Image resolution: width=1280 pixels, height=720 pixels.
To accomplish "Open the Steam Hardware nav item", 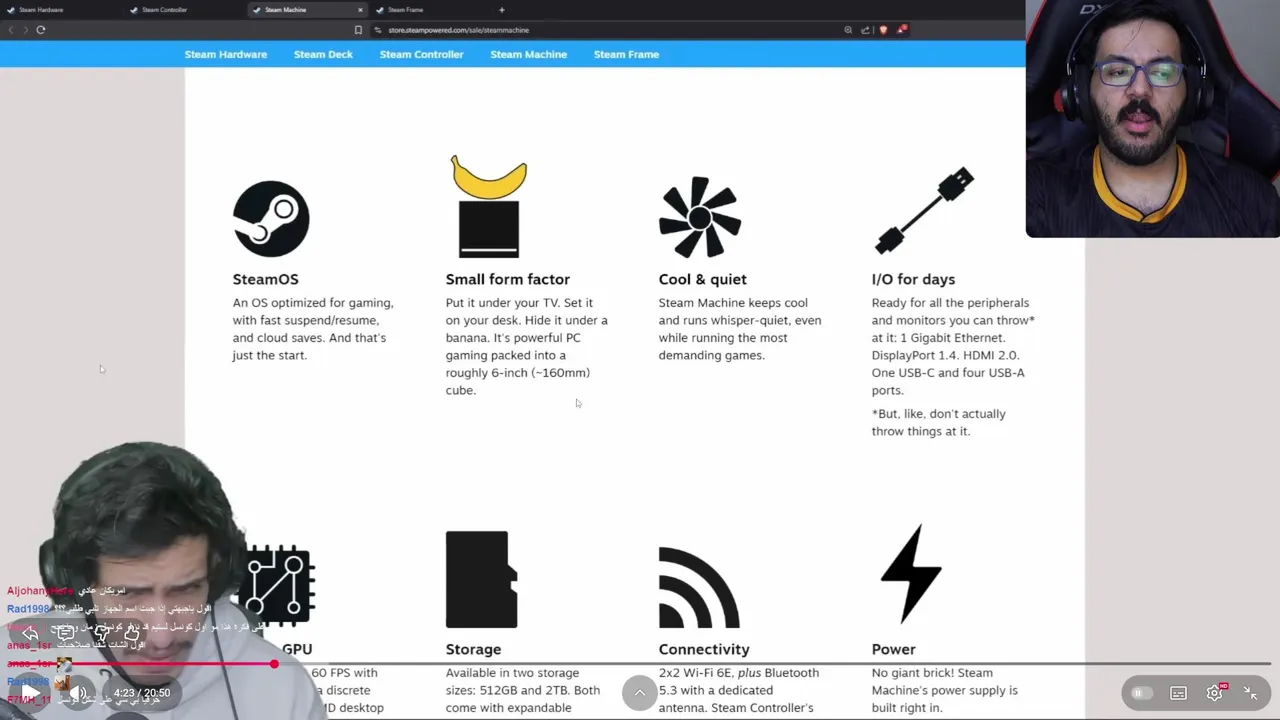I will 226,54.
